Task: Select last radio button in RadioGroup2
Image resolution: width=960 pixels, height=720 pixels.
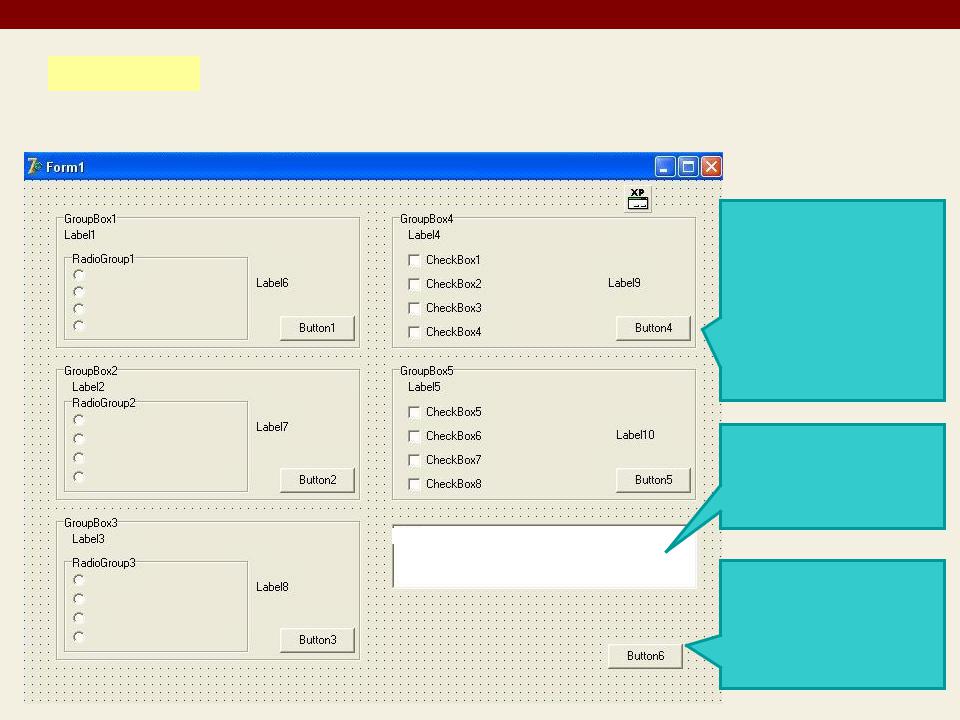Action: 78,476
